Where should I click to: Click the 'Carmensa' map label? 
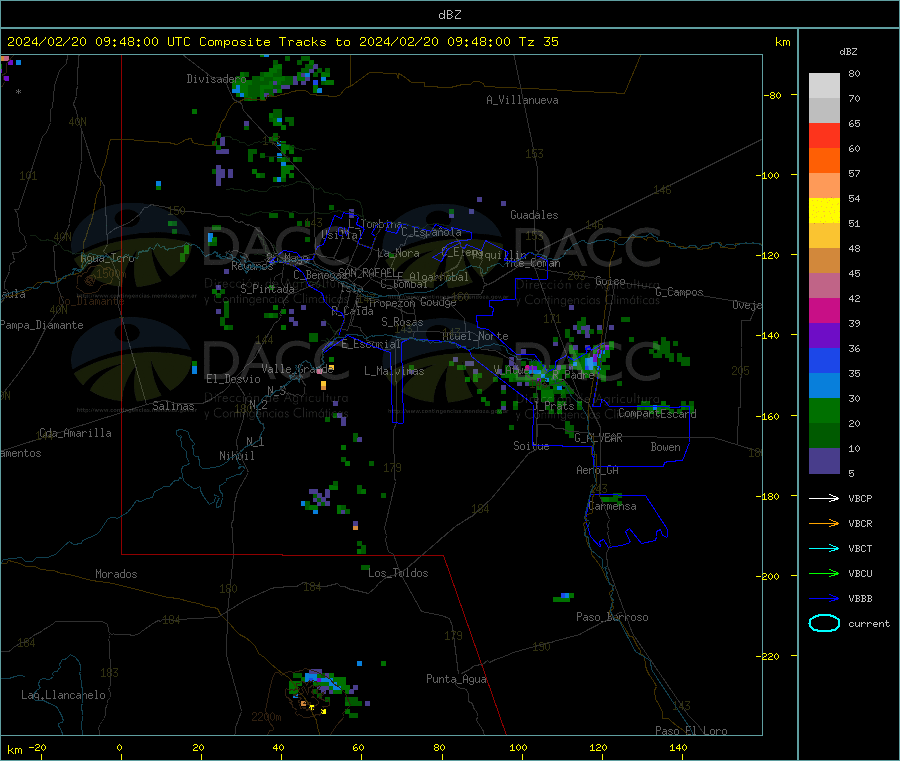[612, 506]
